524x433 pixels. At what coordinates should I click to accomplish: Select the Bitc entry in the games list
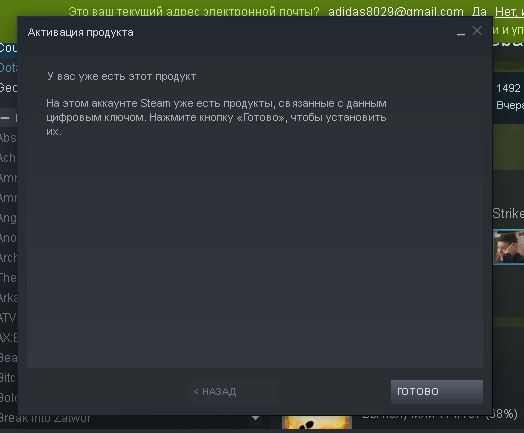pos(8,378)
